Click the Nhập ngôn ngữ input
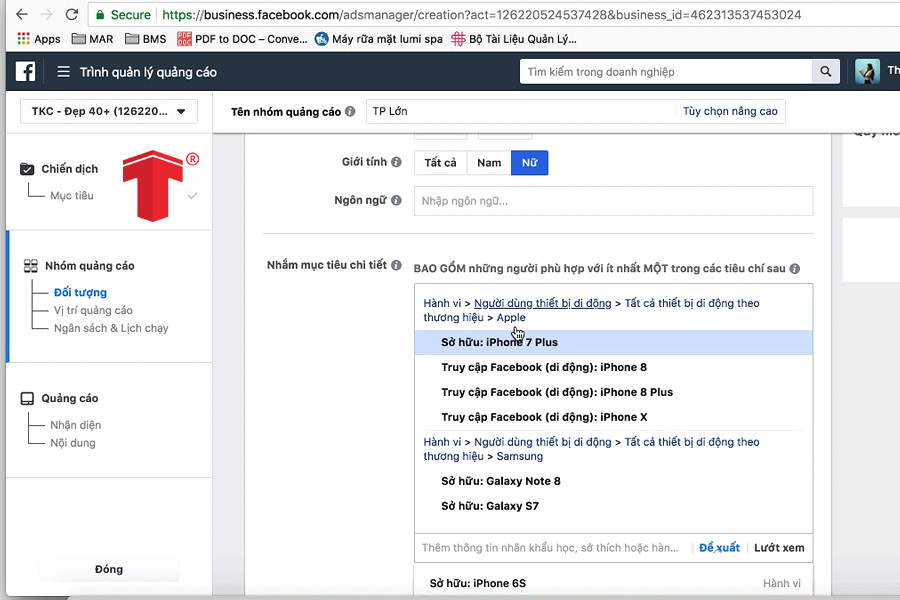This screenshot has width=900, height=600. (613, 201)
